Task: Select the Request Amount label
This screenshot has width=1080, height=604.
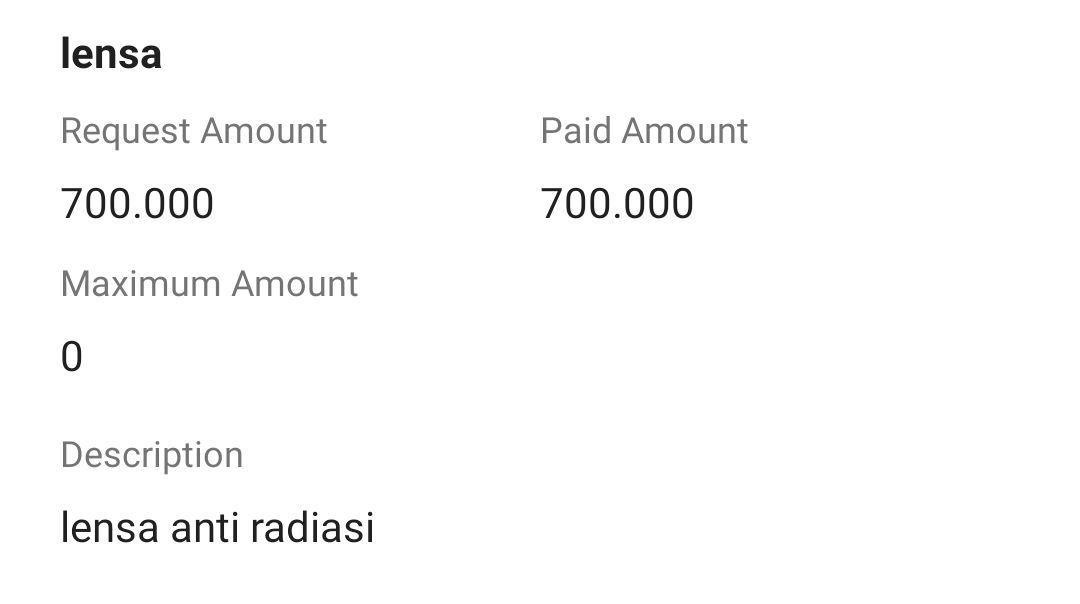Action: 194,131
